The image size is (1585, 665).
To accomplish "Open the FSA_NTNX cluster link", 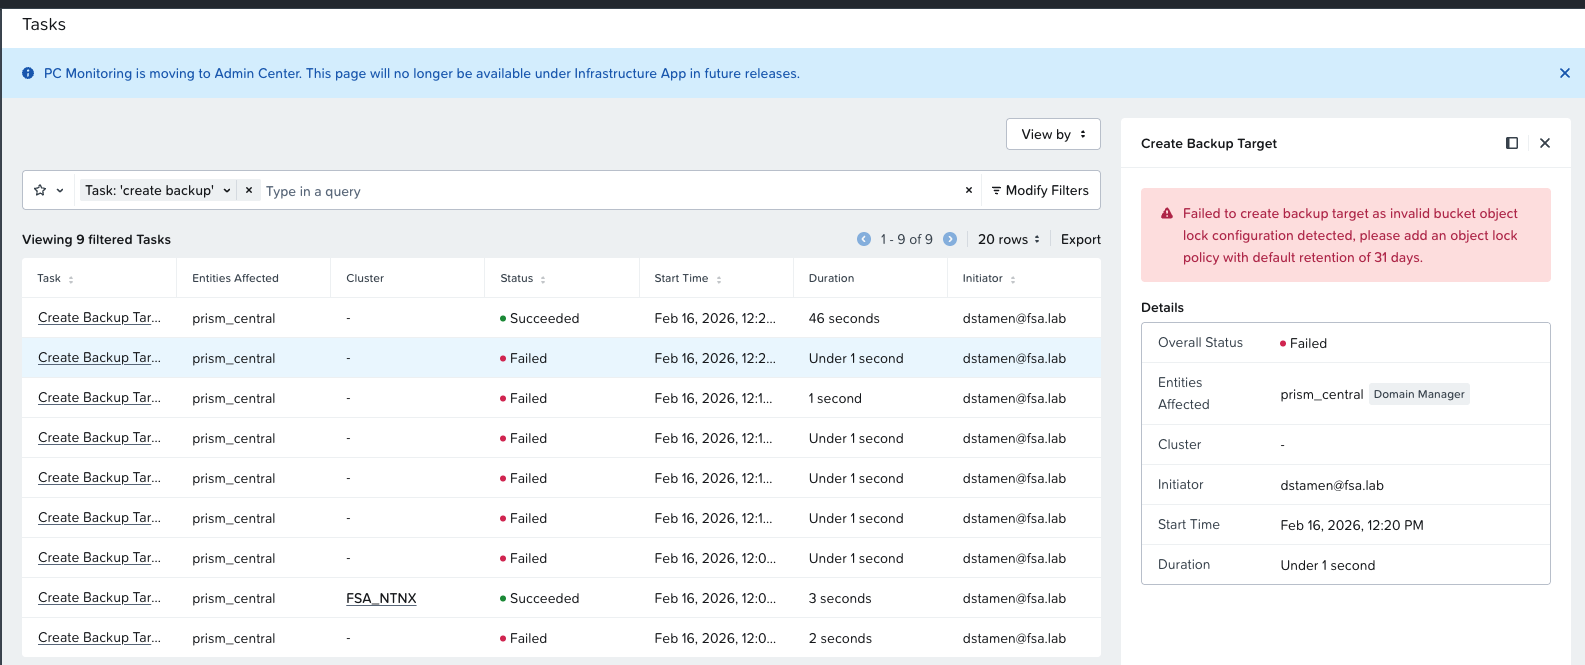I will pyautogui.click(x=381, y=598).
